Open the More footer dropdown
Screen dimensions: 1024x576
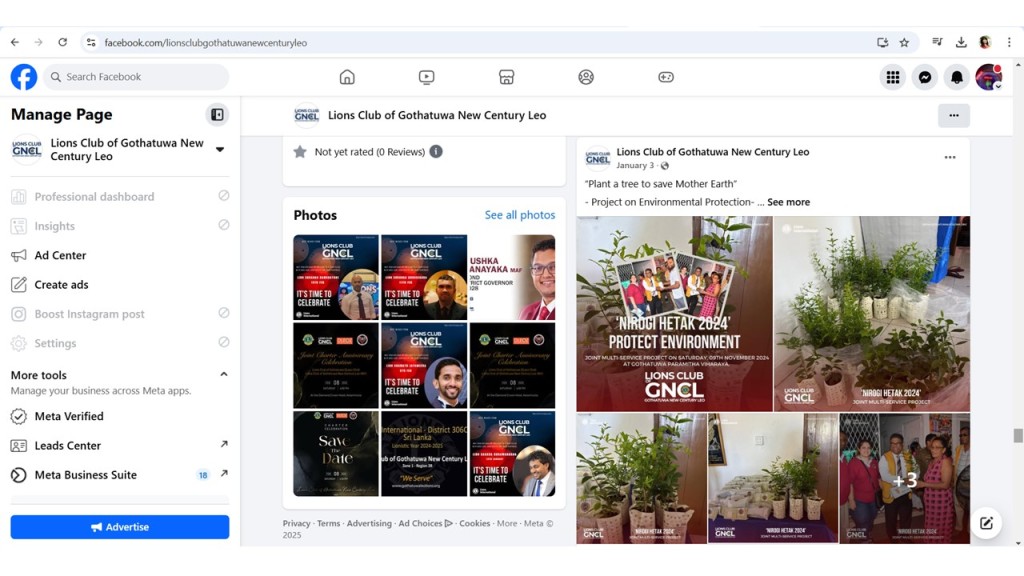coord(507,524)
